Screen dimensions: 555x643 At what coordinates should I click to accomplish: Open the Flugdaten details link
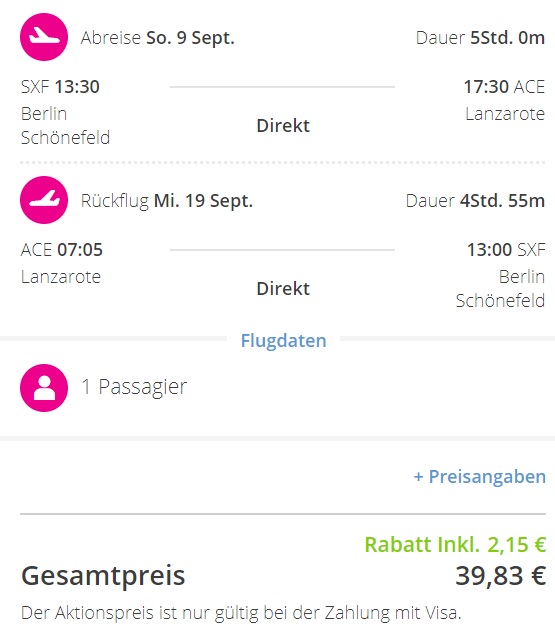[283, 340]
